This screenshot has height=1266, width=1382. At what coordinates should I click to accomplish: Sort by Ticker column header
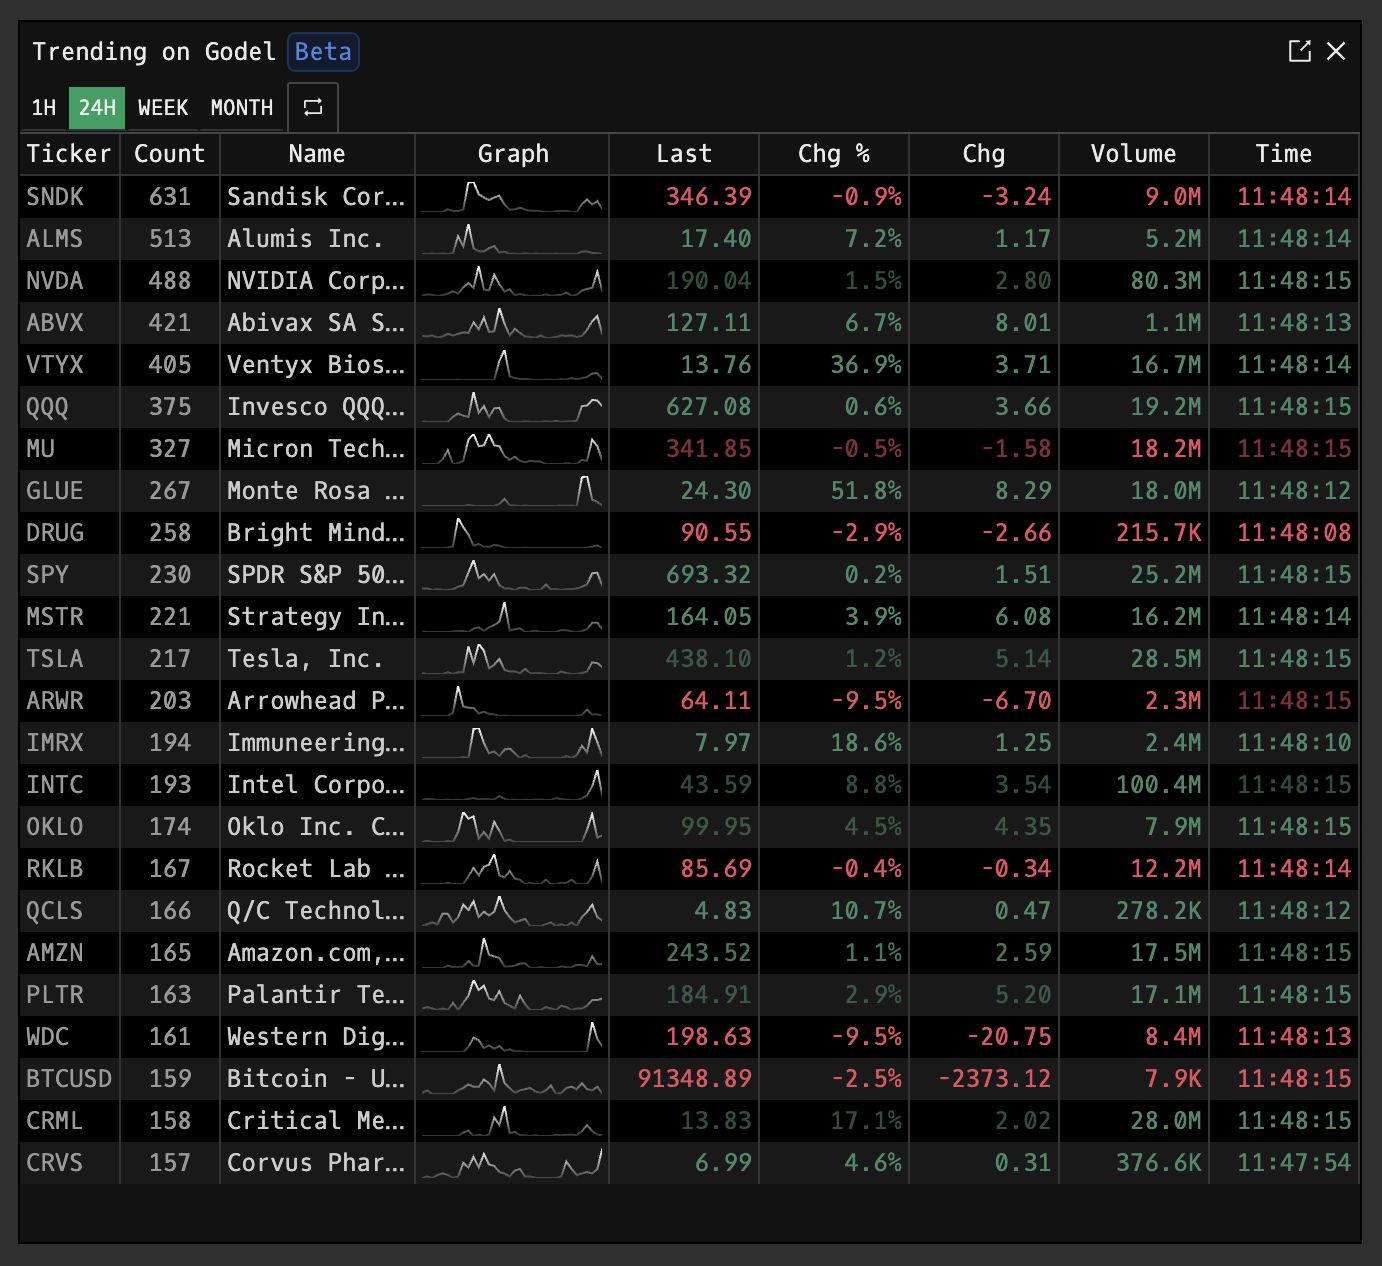pos(69,154)
